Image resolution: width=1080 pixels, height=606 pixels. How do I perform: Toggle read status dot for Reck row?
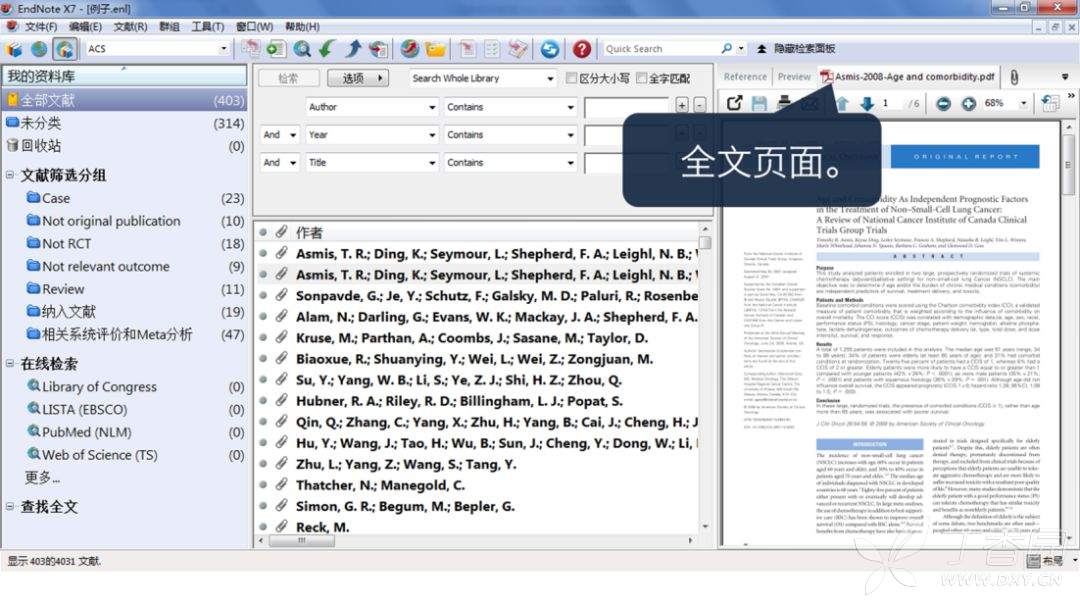[262, 527]
